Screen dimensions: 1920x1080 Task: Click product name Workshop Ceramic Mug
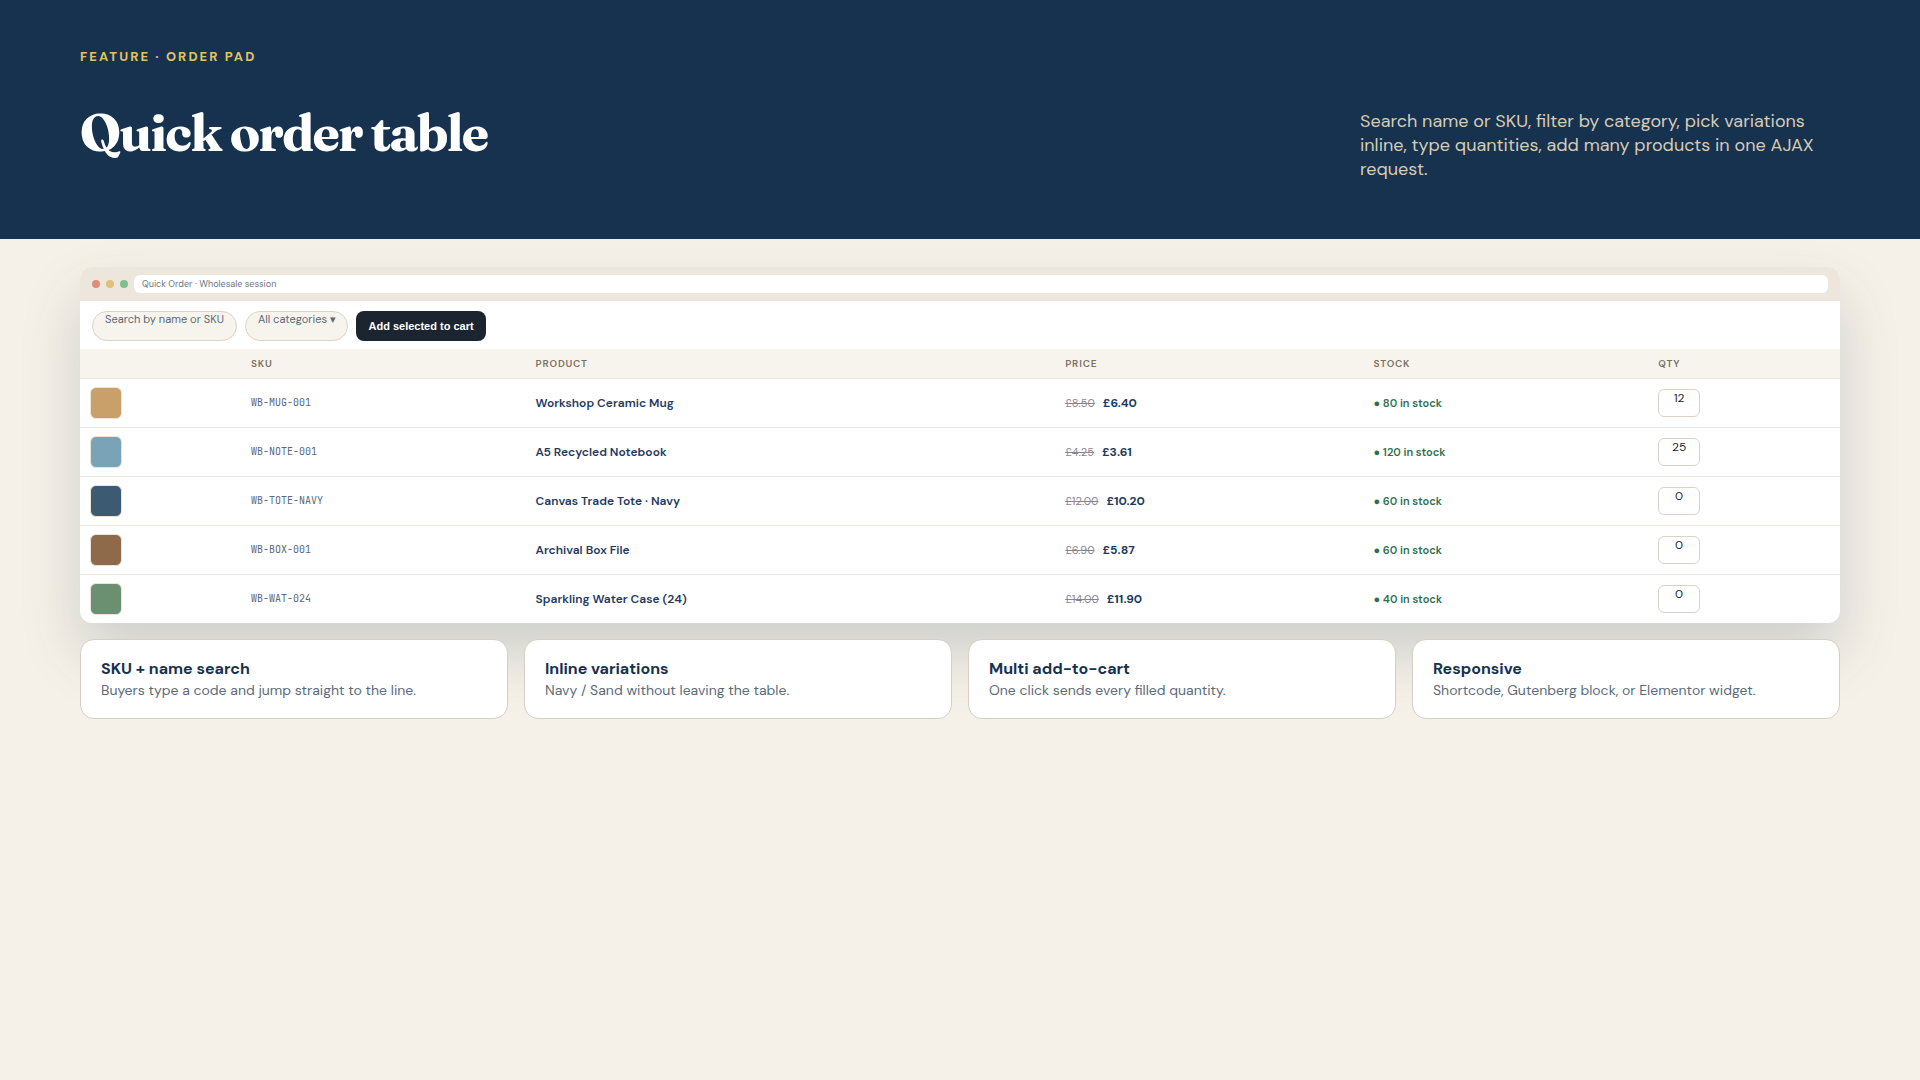pyautogui.click(x=604, y=403)
